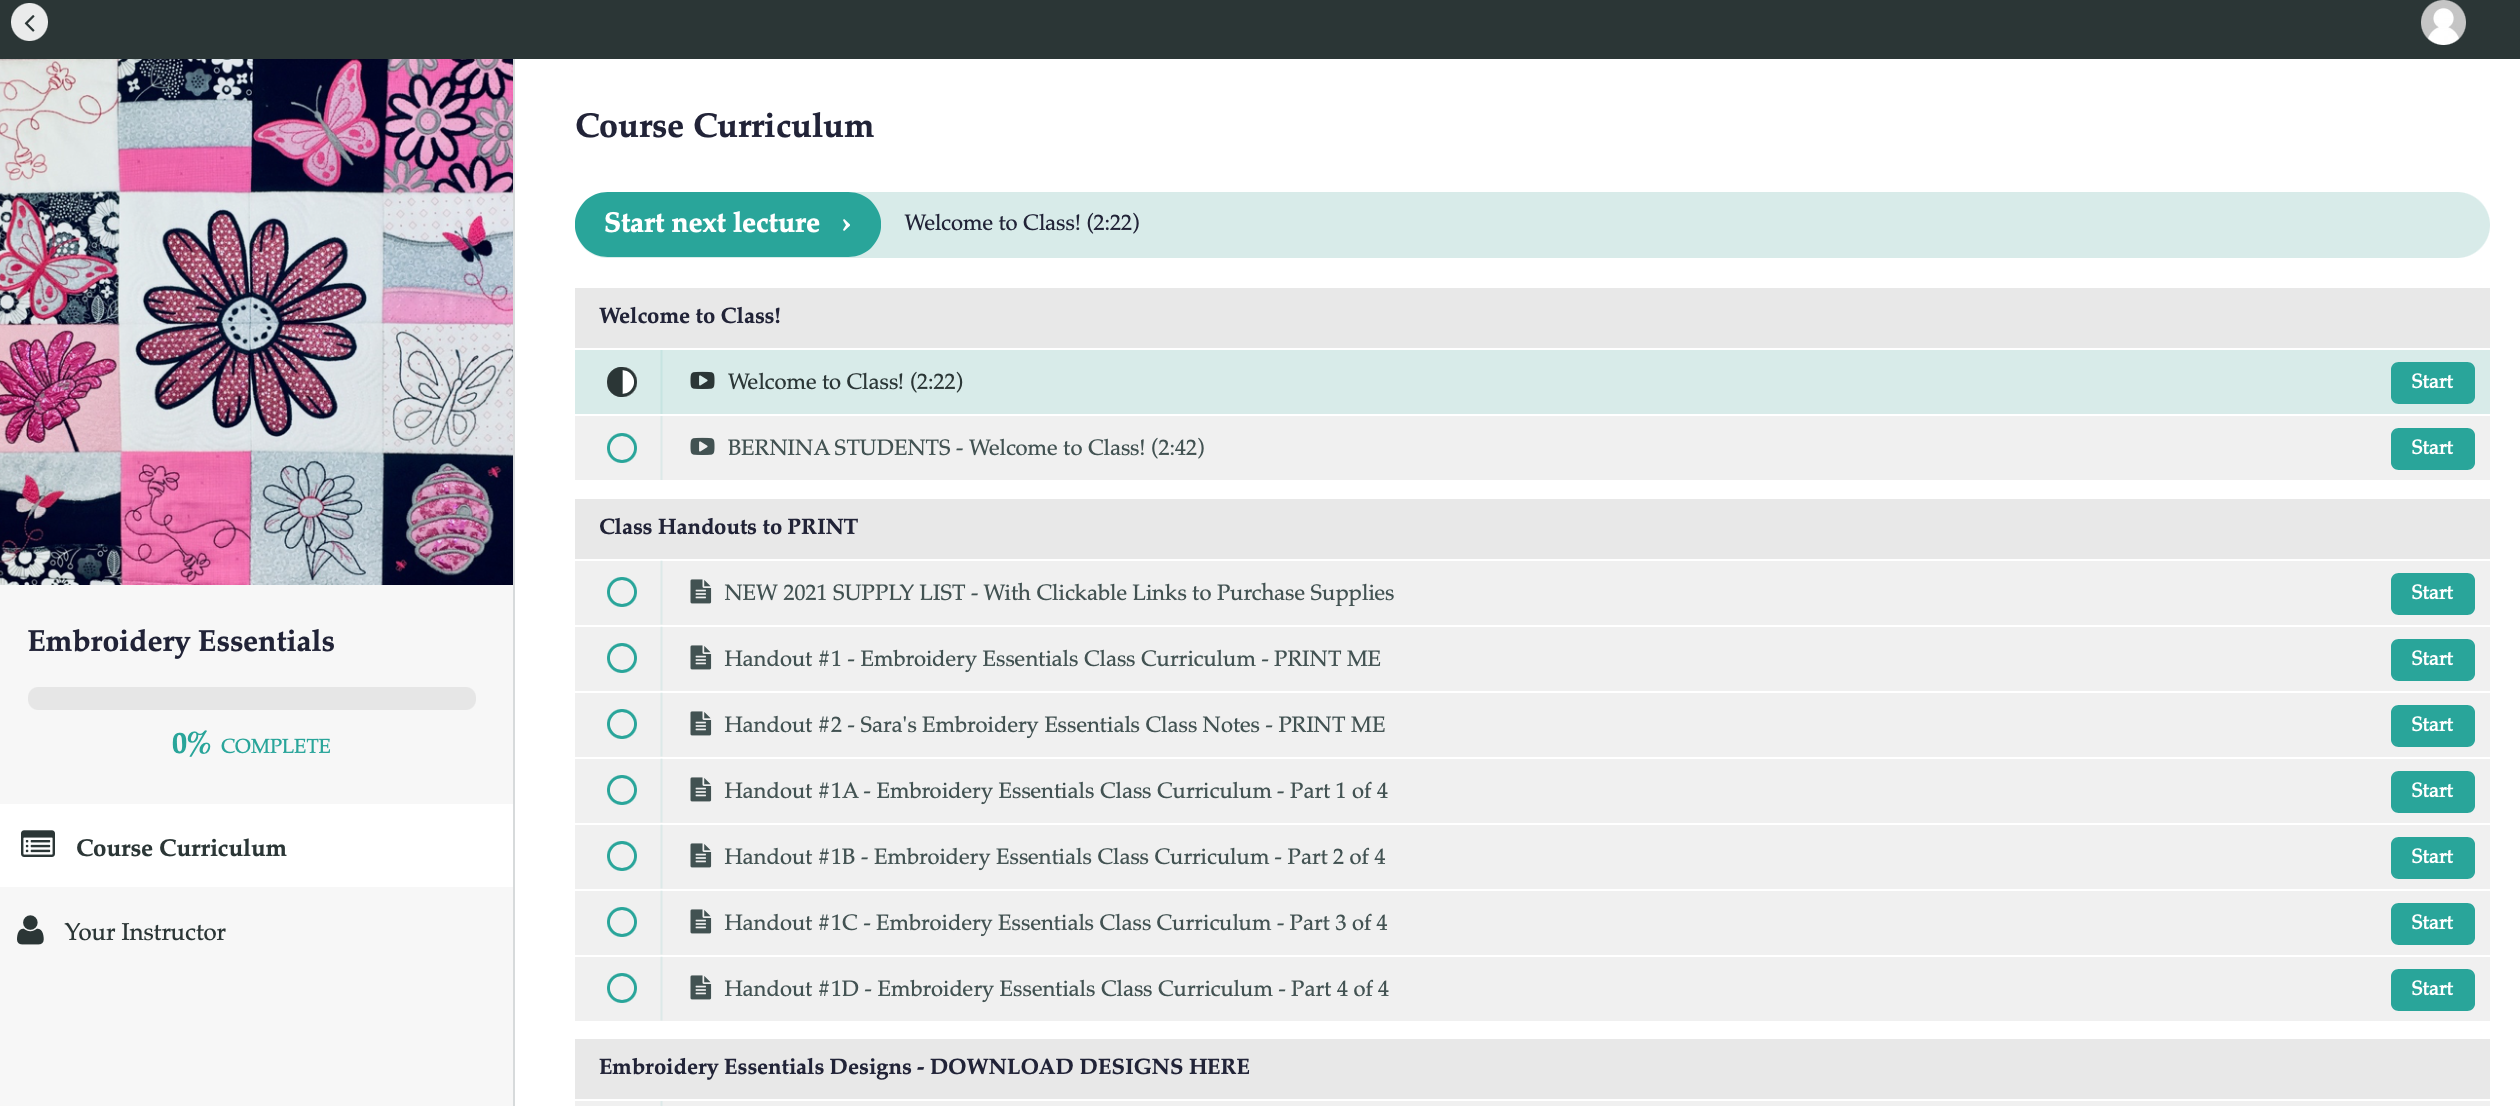The width and height of the screenshot is (2520, 1106).
Task: Click document icon next to Handout #1C
Action: [x=701, y=922]
